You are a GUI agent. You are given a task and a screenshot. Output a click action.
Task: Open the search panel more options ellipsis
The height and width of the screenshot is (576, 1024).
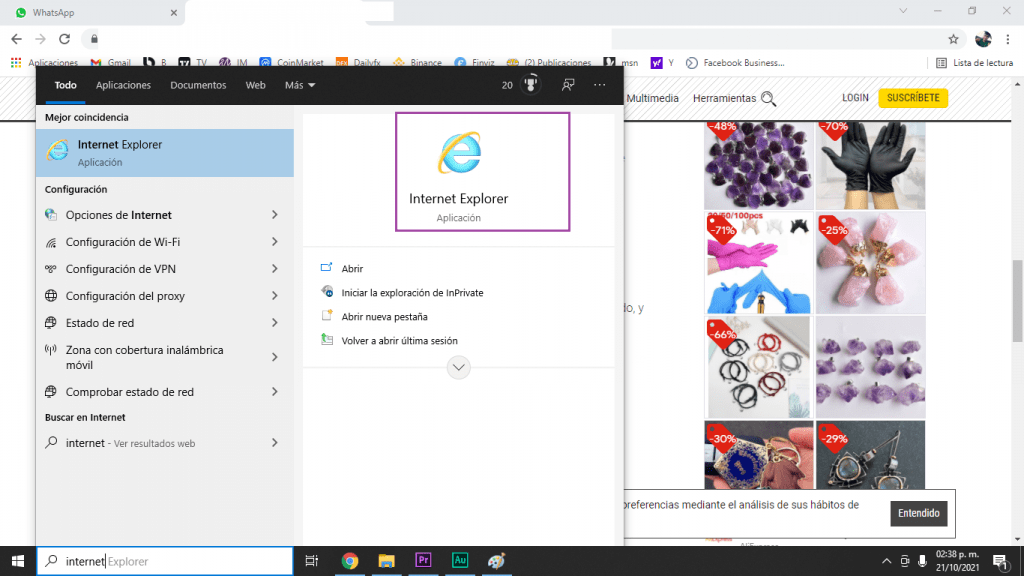point(600,85)
